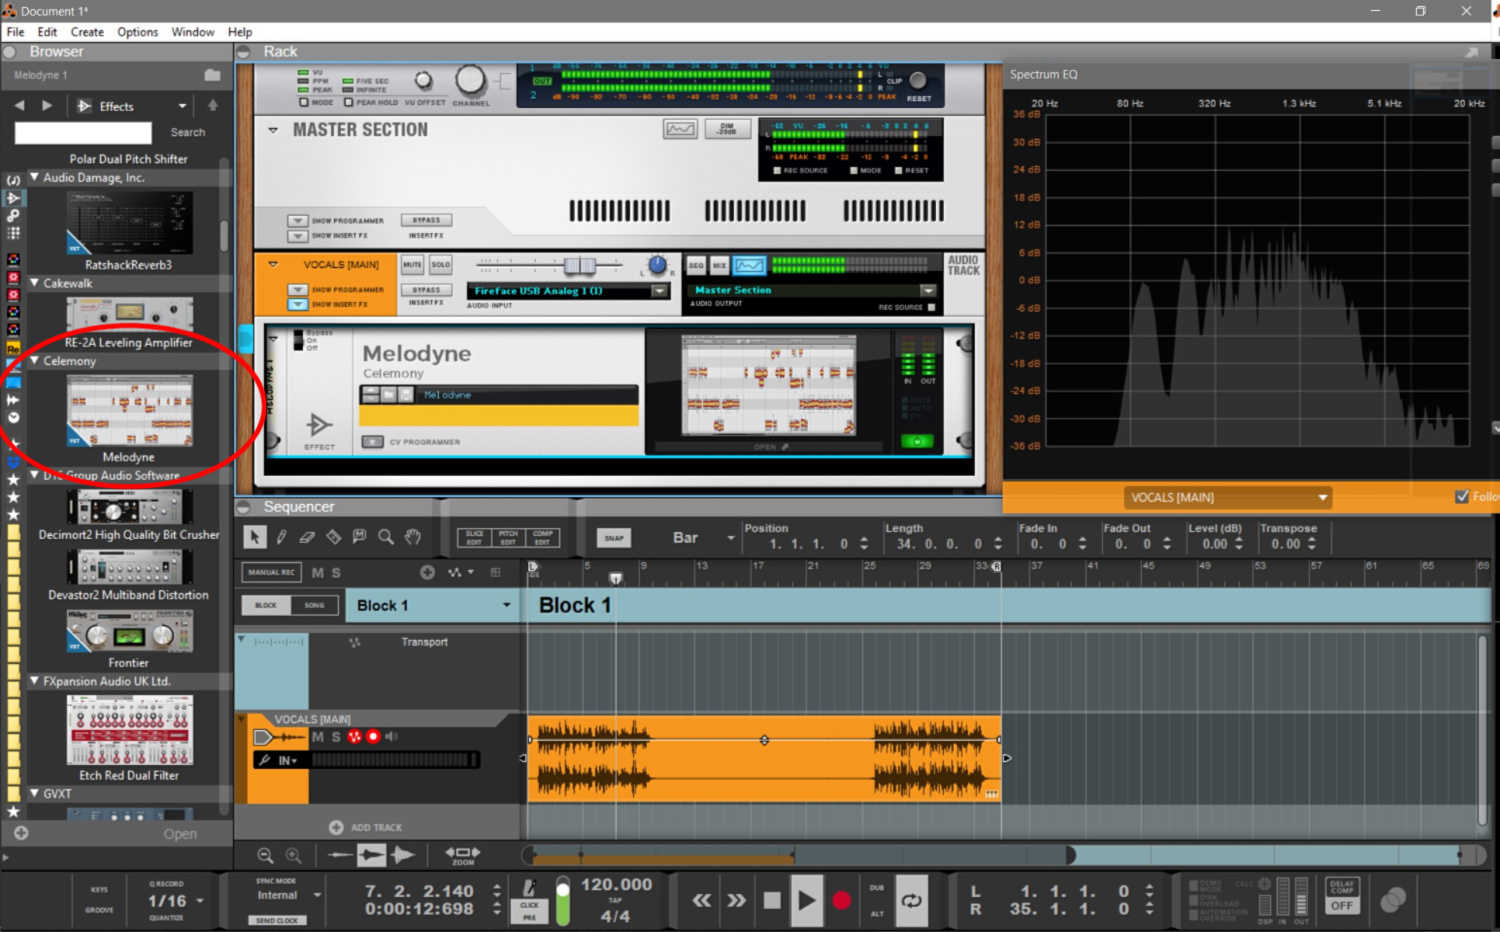Click the browser forward arrow
The height and width of the screenshot is (932, 1500).
(x=47, y=106)
